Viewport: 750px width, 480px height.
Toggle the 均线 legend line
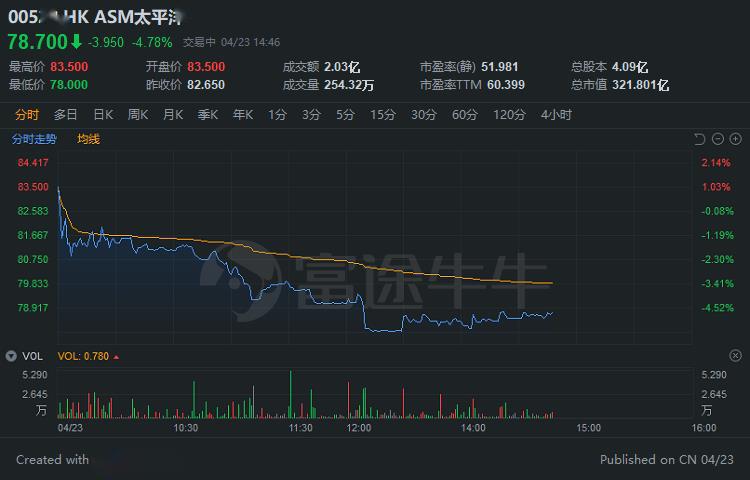[x=88, y=139]
